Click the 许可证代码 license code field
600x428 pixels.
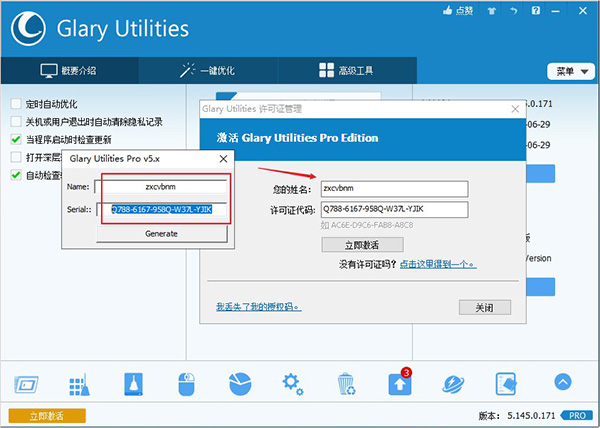click(394, 210)
